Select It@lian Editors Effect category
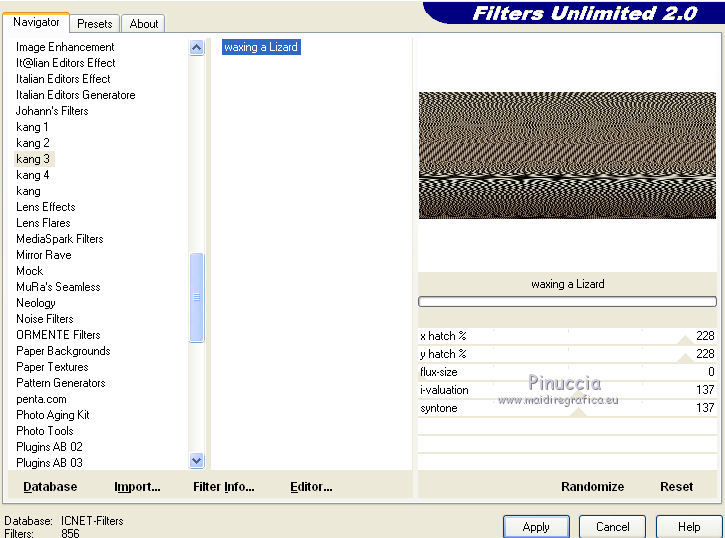The height and width of the screenshot is (538, 725). click(x=66, y=63)
